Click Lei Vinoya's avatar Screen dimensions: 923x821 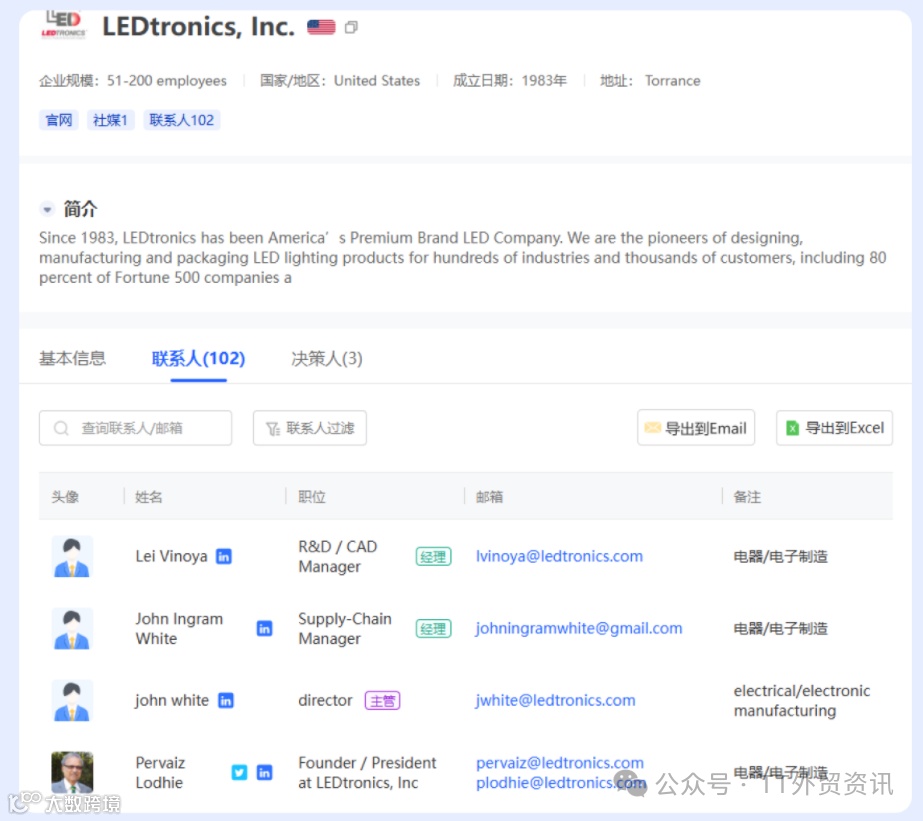click(72, 557)
